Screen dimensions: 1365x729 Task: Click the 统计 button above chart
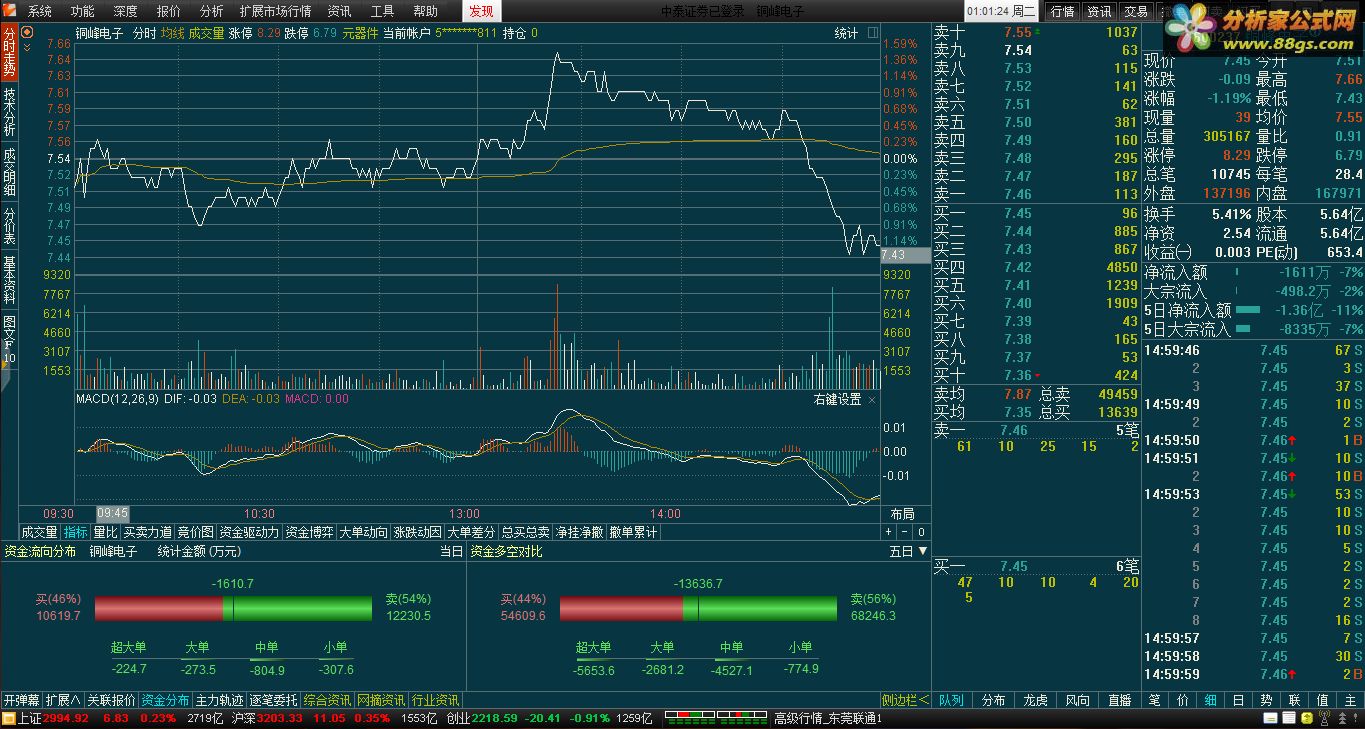tap(846, 33)
